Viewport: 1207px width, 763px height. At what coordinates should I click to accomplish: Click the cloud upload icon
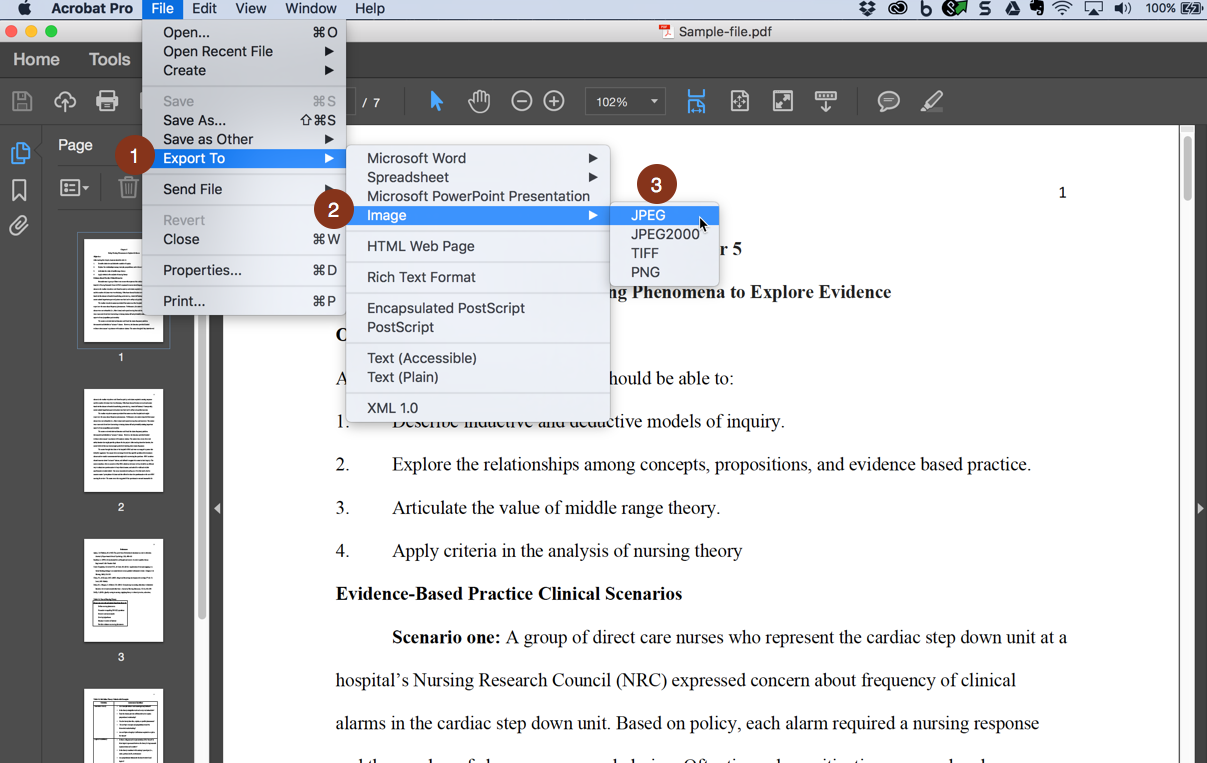(65, 101)
